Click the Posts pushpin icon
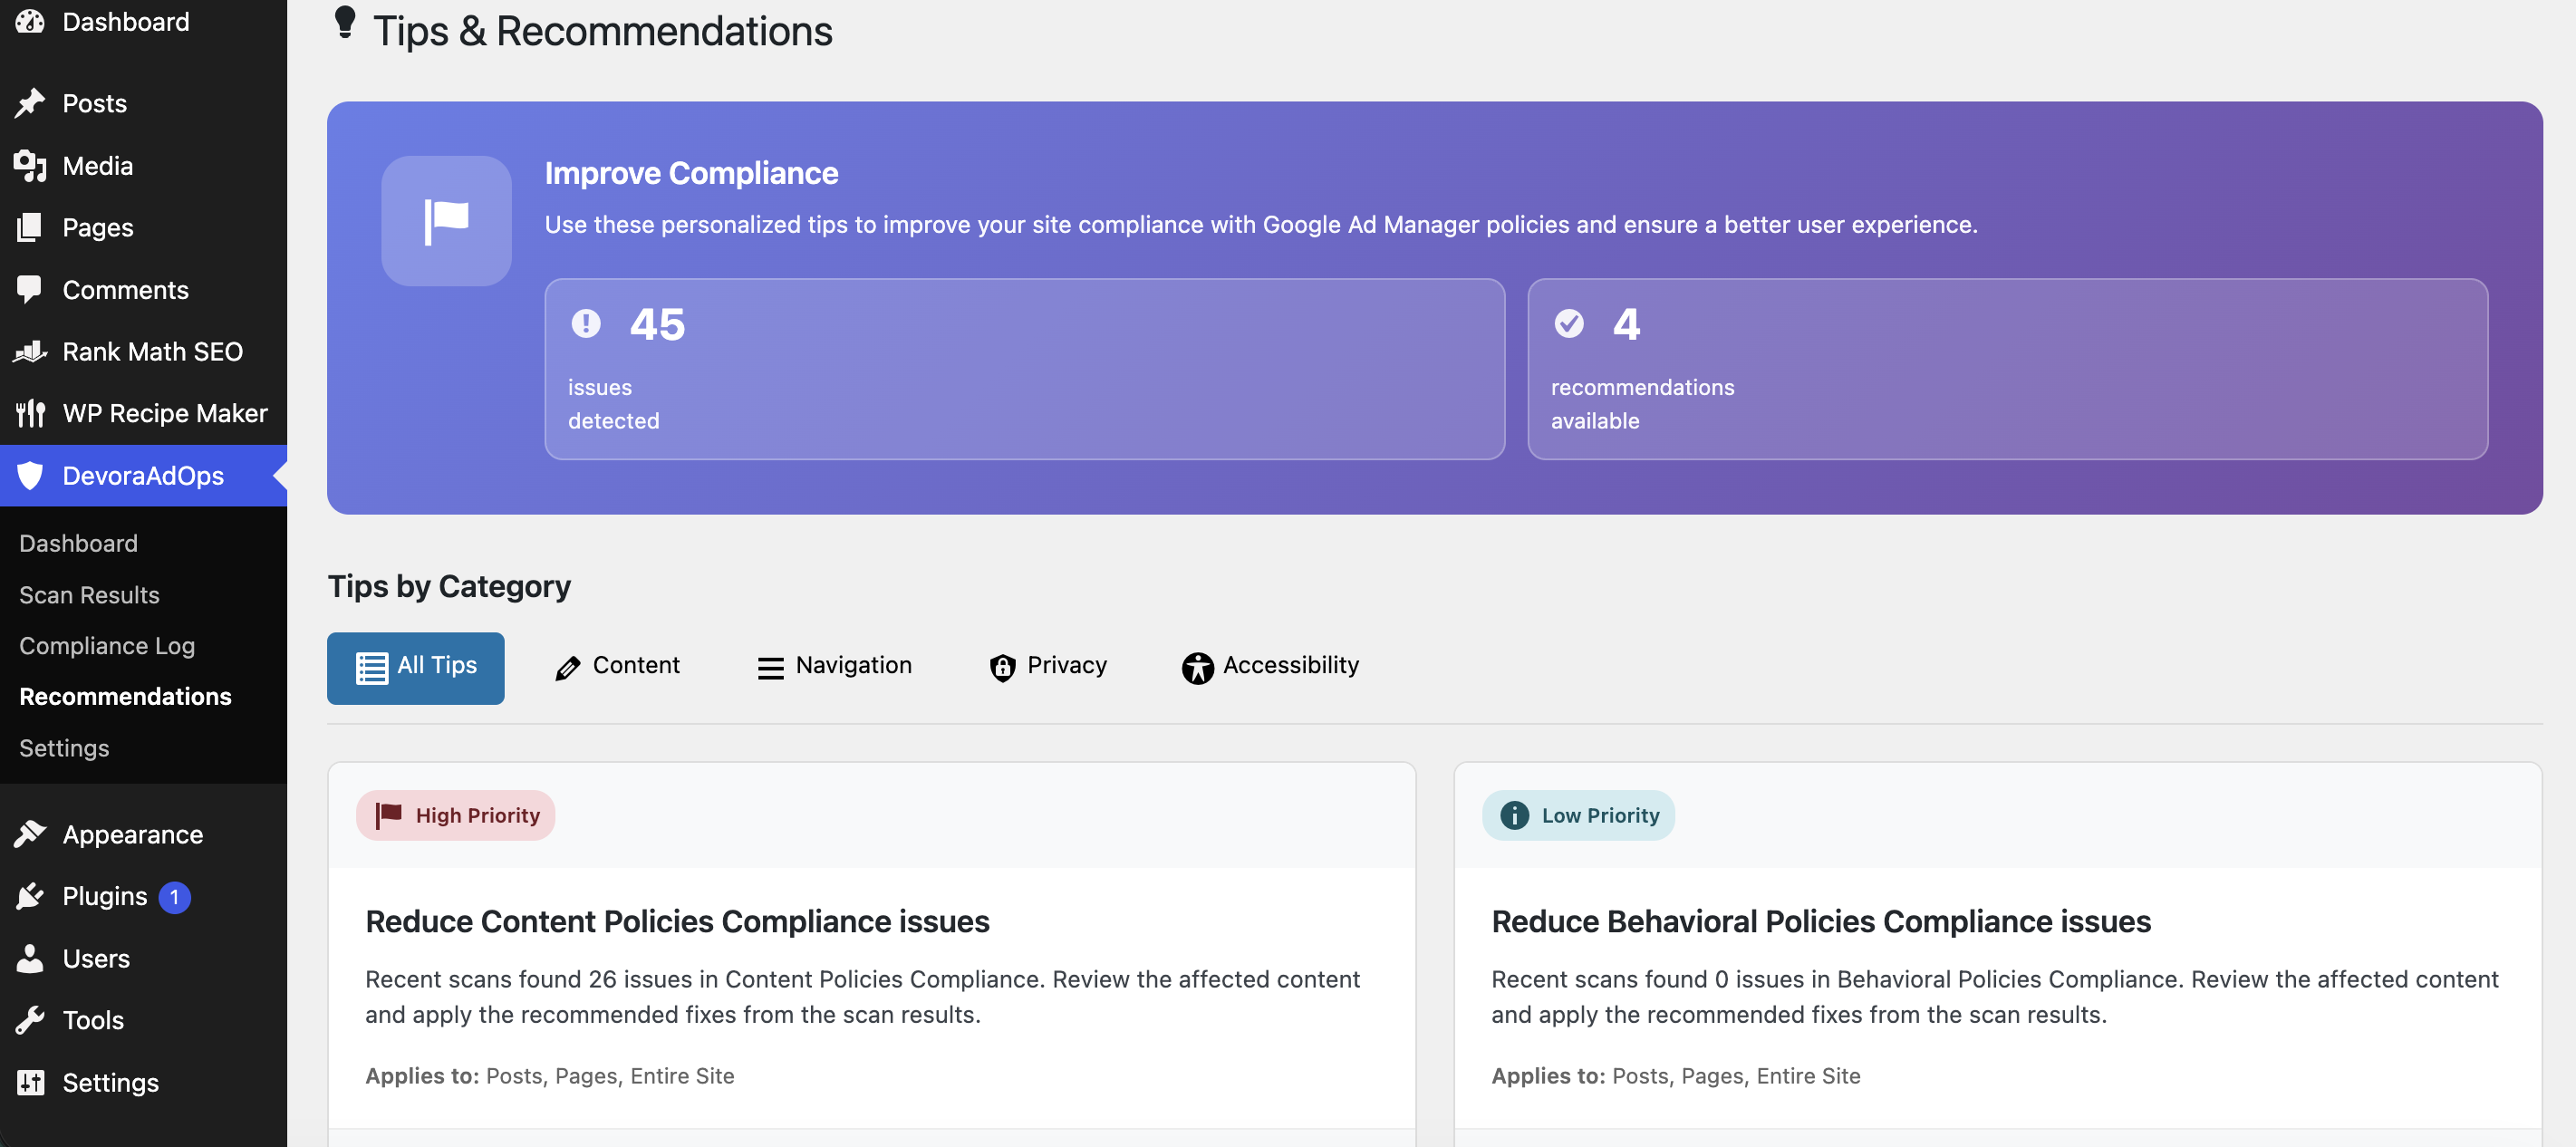Viewport: 2576px width, 1147px height. pyautogui.click(x=30, y=103)
